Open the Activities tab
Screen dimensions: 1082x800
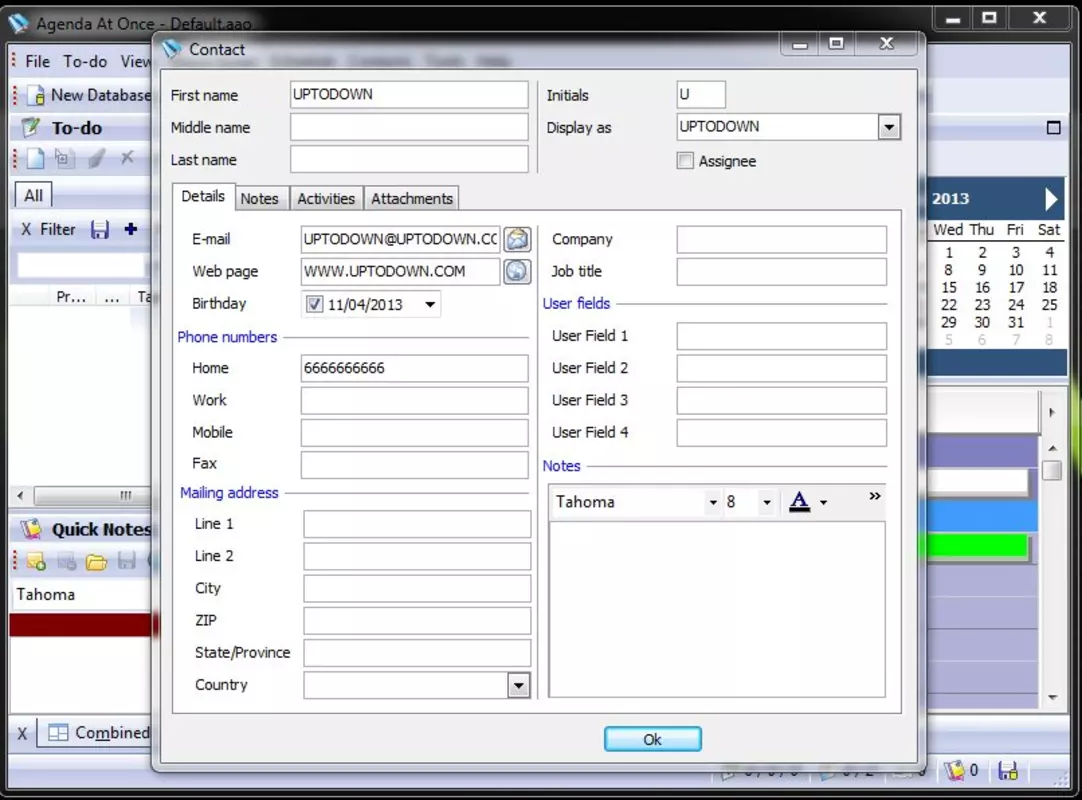pyautogui.click(x=326, y=199)
